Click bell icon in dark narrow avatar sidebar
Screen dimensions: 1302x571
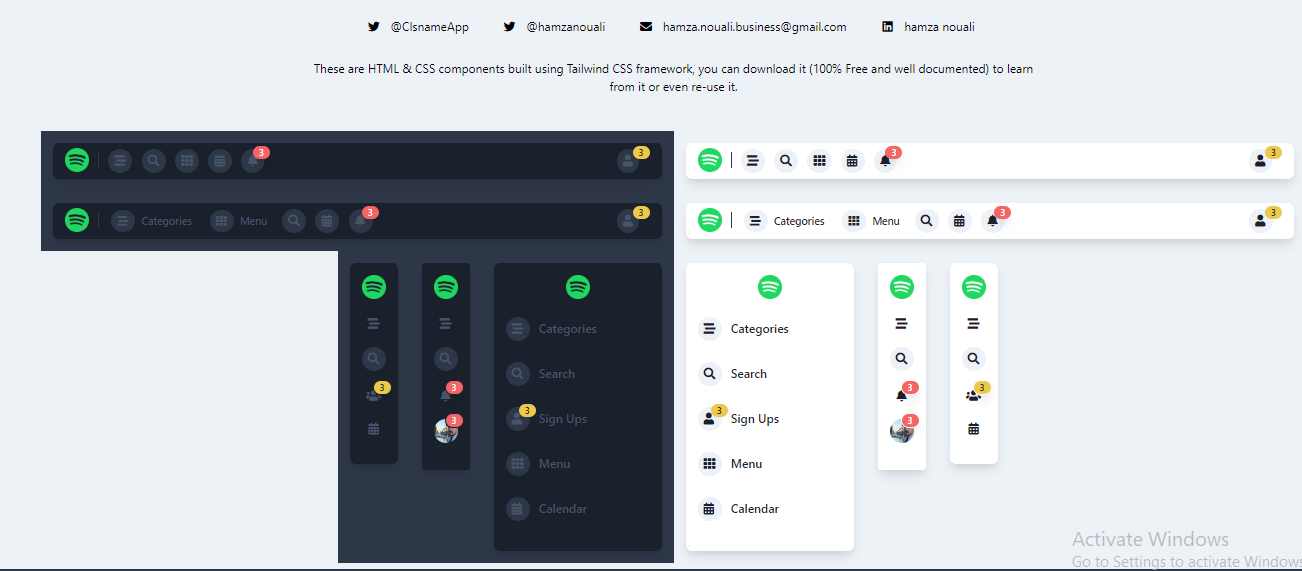pos(446,395)
